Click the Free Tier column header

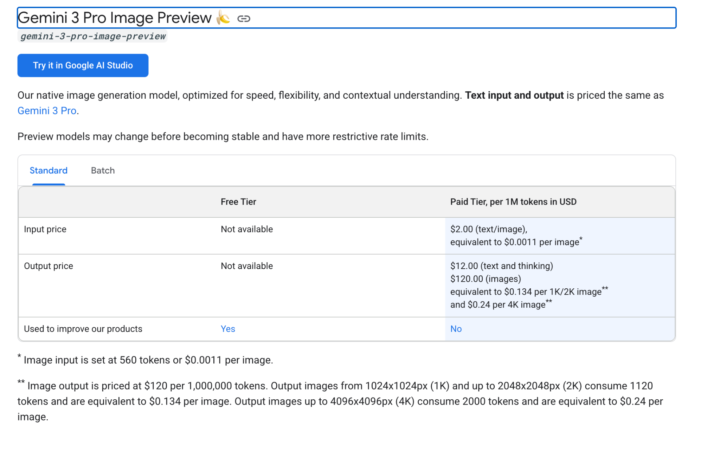tap(238, 202)
